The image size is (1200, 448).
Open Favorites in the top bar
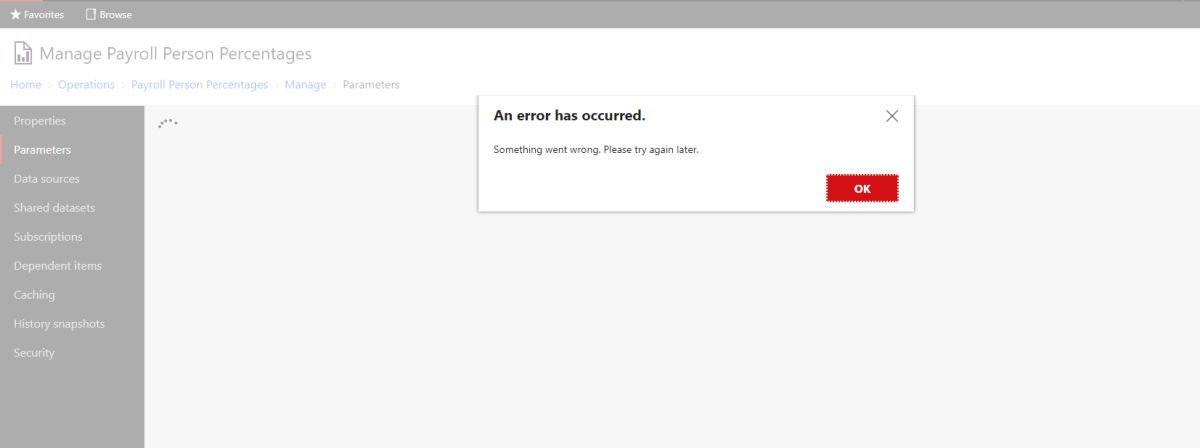(x=37, y=15)
